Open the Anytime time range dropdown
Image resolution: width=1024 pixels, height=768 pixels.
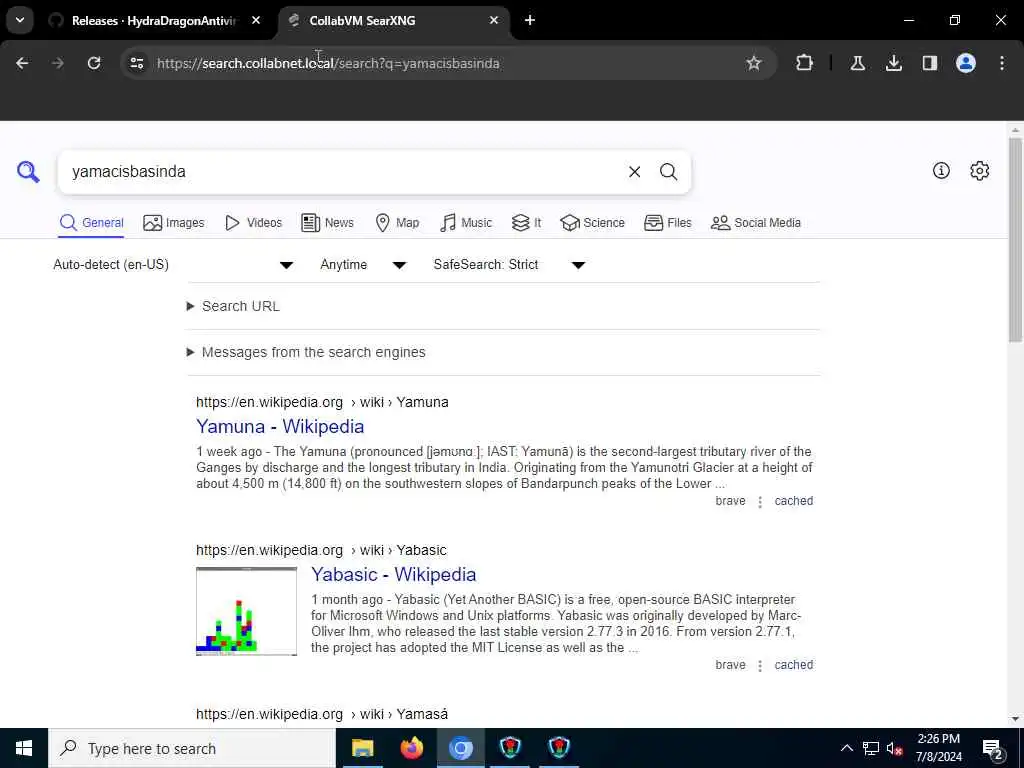[x=363, y=264]
